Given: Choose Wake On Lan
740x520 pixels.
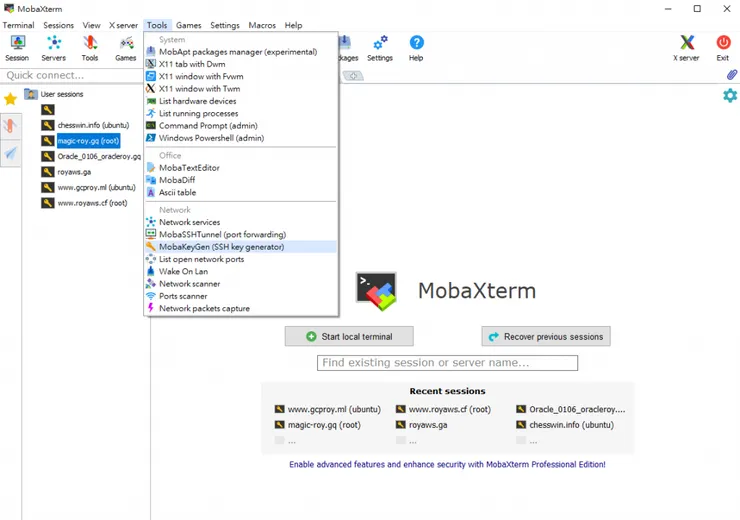Looking at the screenshot, I should [x=241, y=271].
